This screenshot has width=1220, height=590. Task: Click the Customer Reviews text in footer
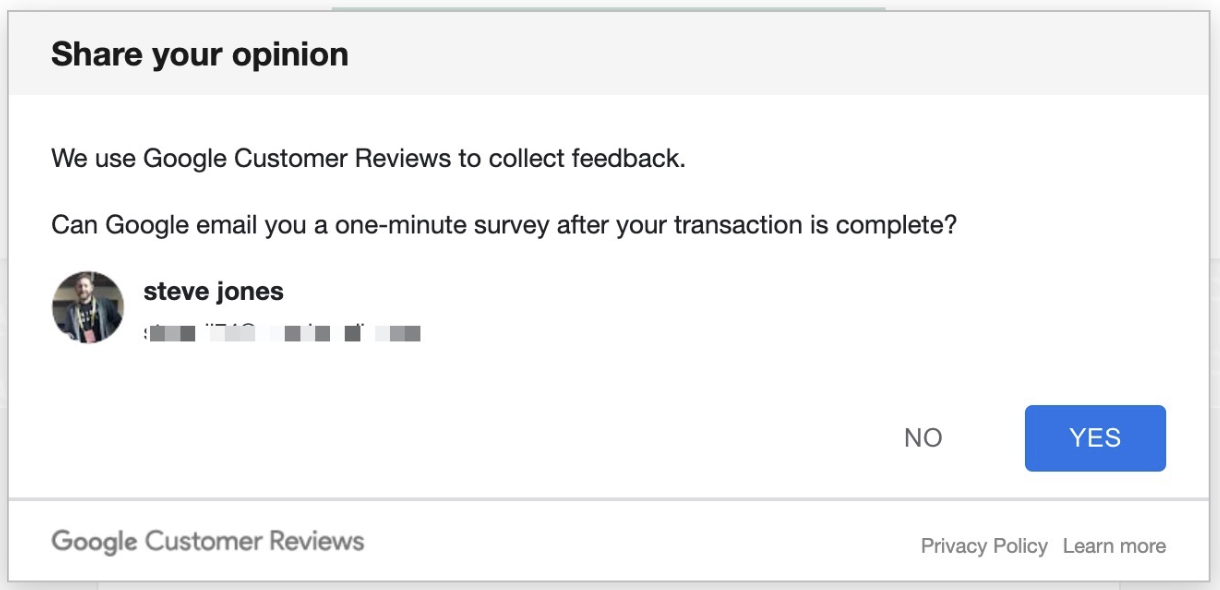tap(254, 542)
